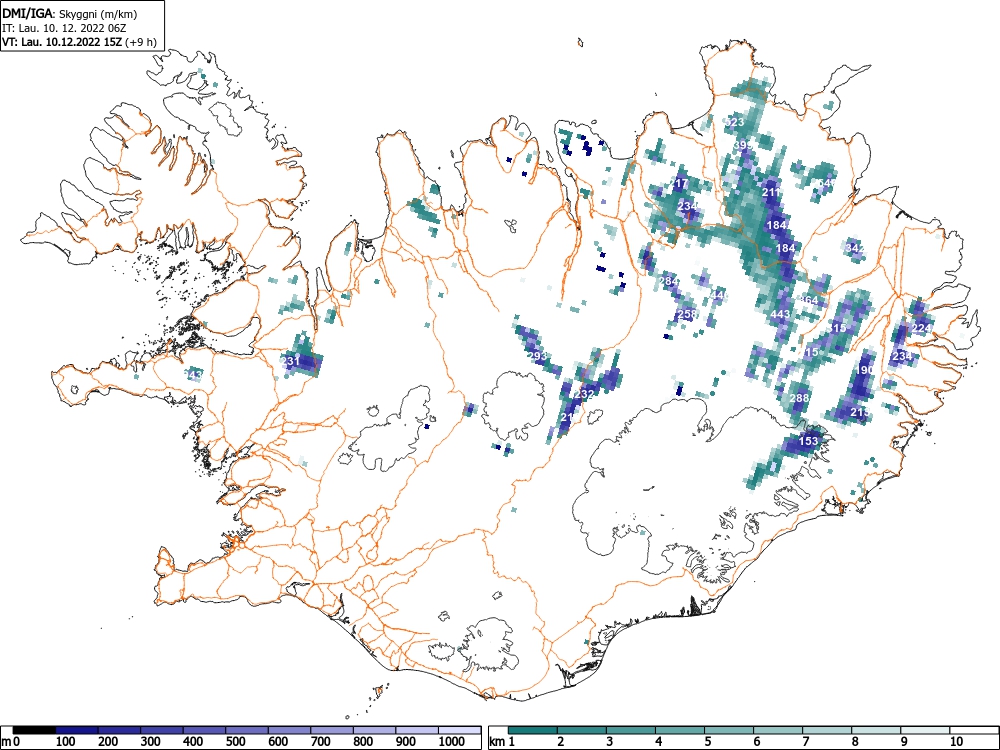Click the 'VT: Lau. 10.12.2022 15Z (+9 h)' line

tap(79, 42)
